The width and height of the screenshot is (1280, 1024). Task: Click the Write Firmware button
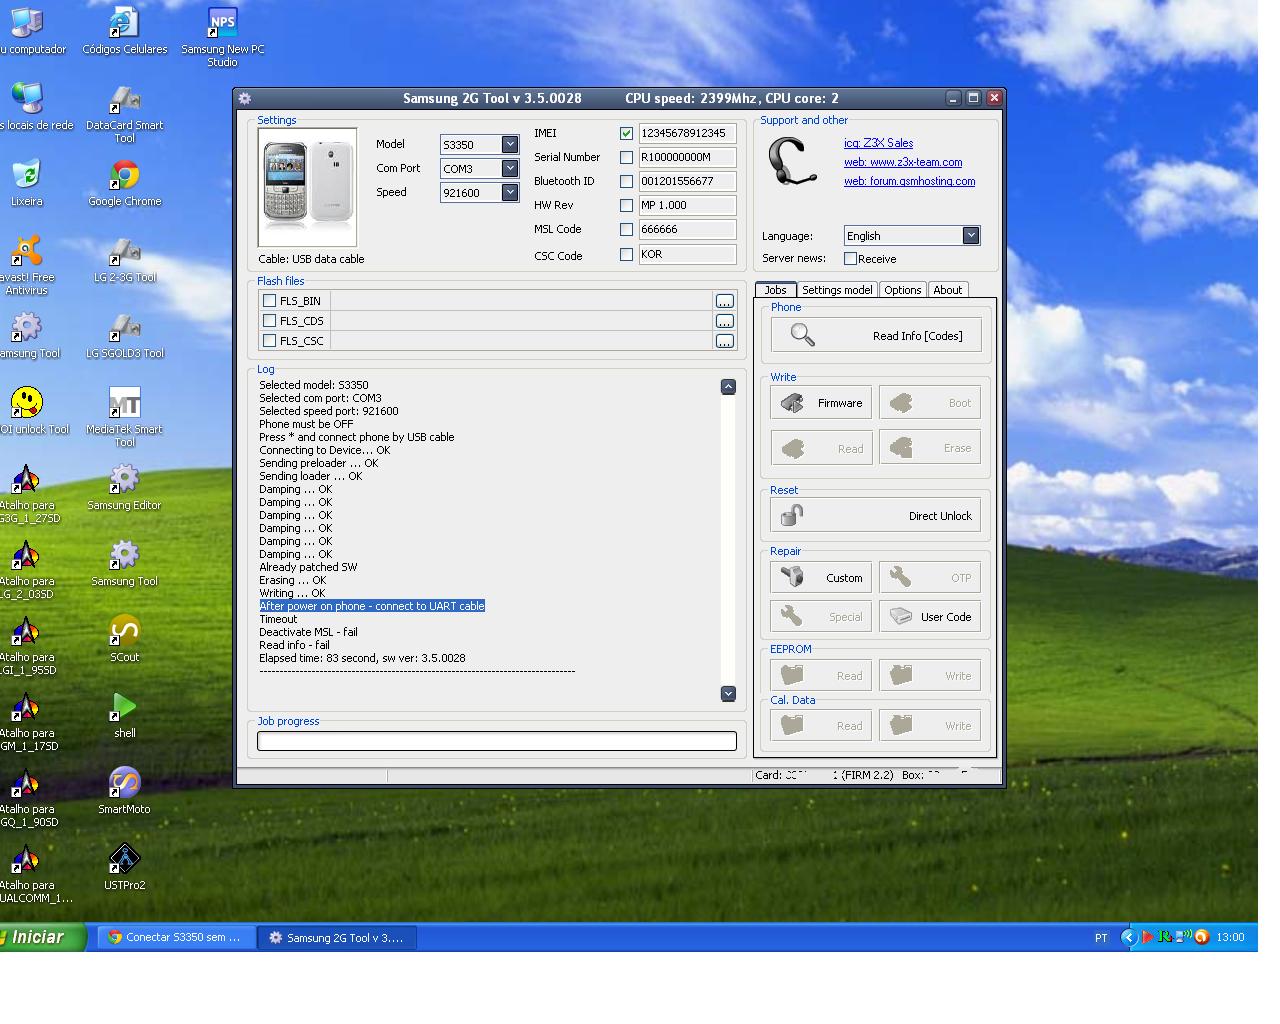click(x=821, y=403)
